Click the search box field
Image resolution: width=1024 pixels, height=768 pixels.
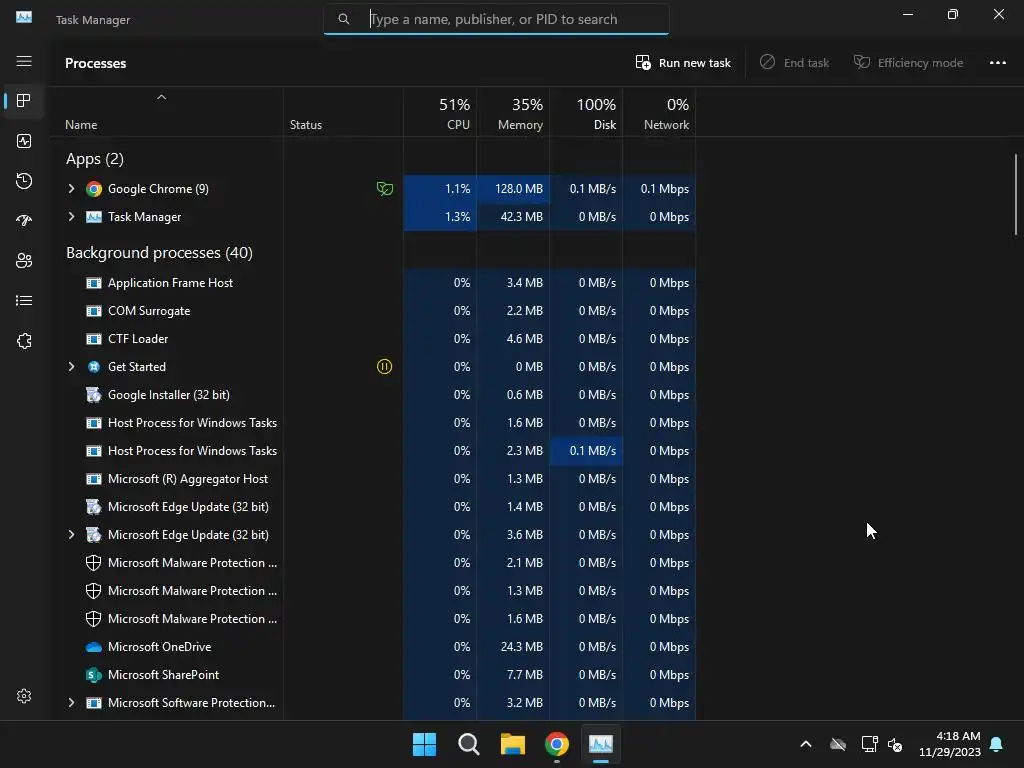pos(496,19)
